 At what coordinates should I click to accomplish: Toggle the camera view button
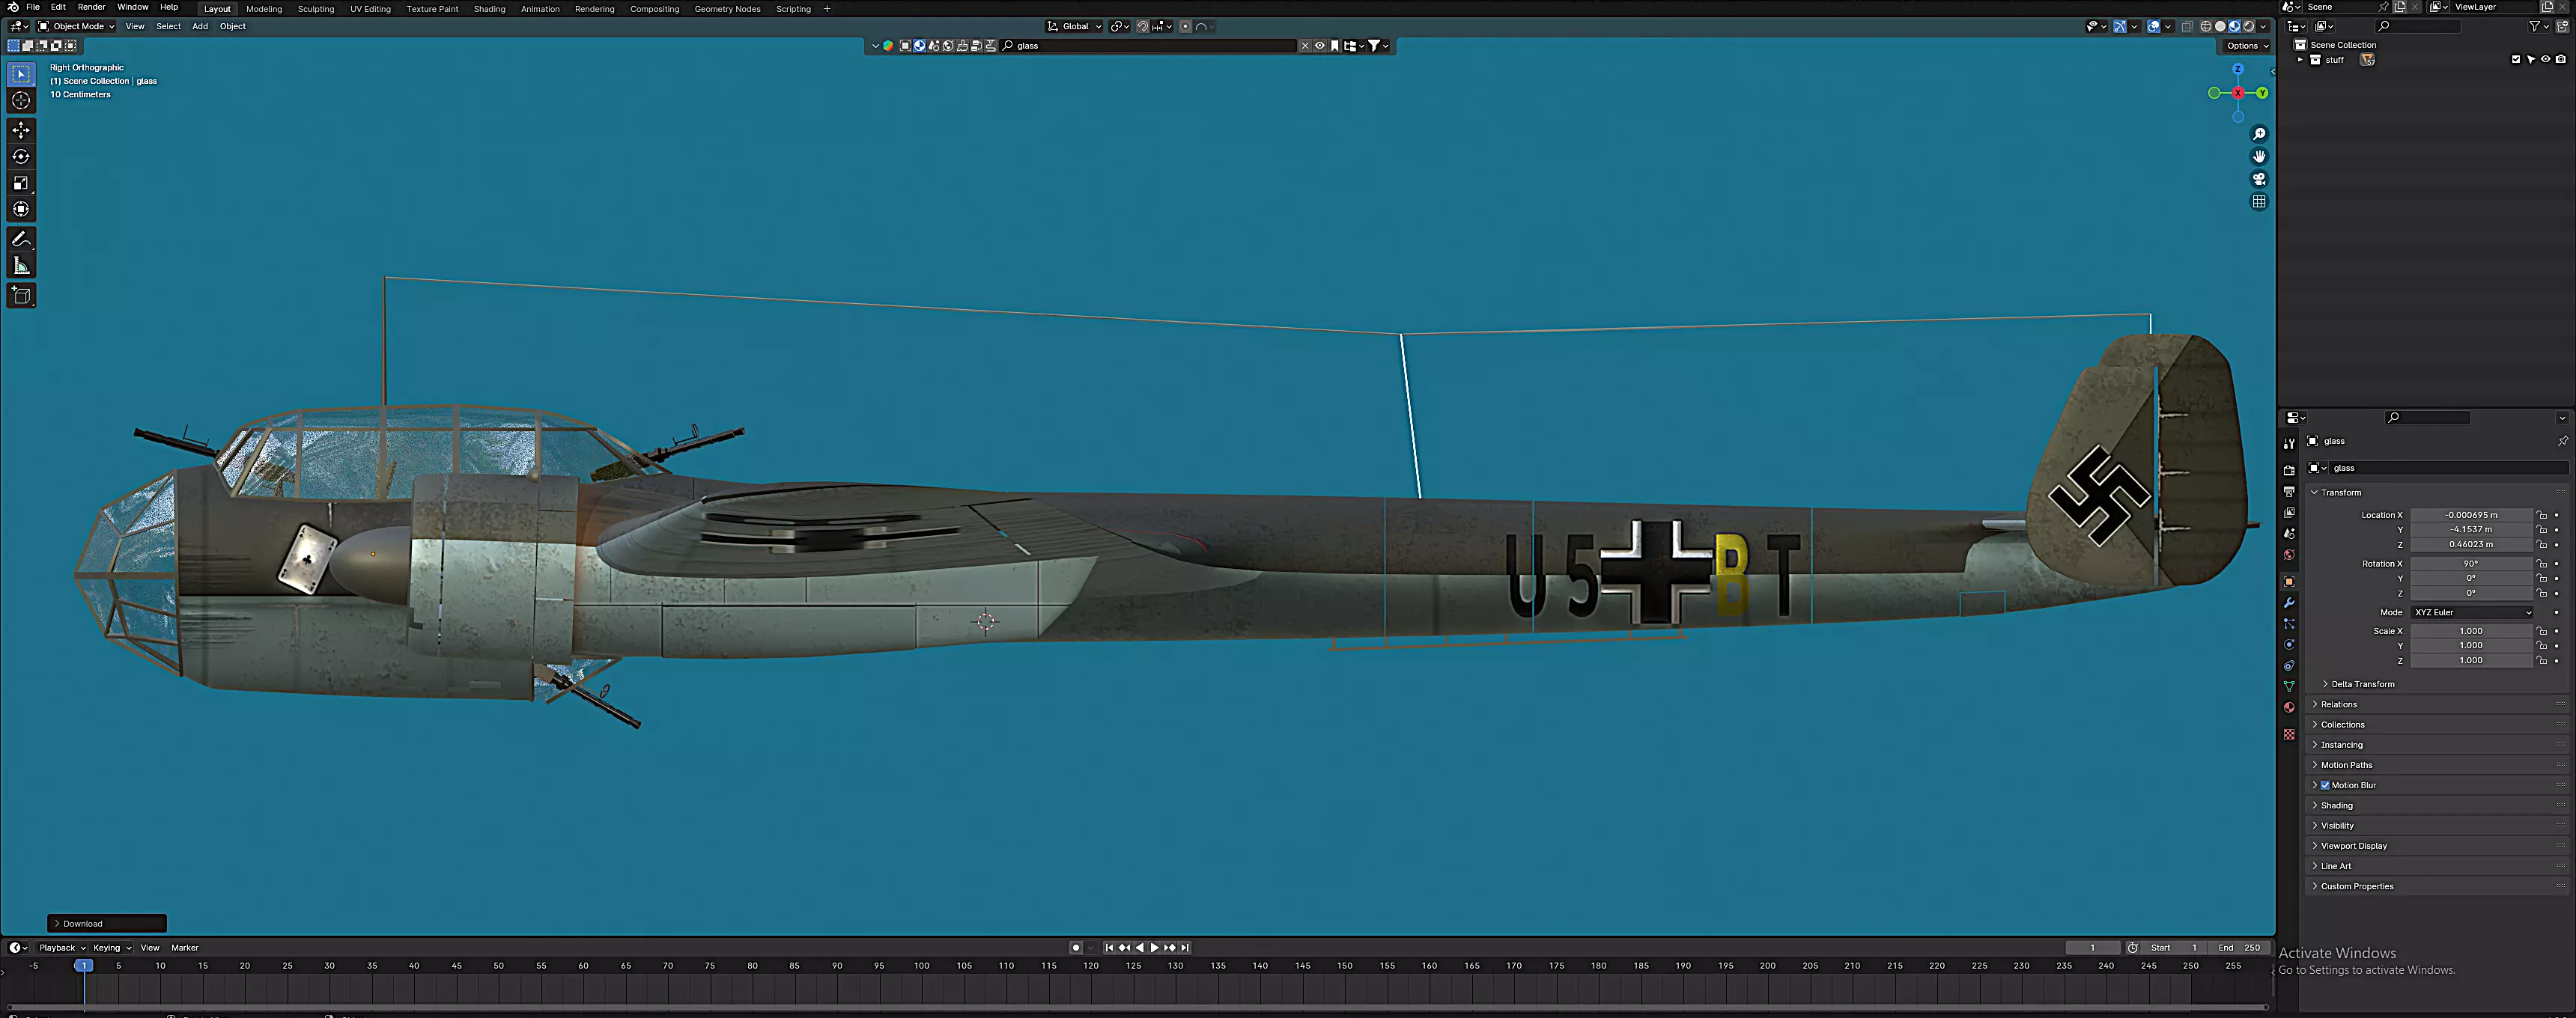pyautogui.click(x=2259, y=179)
